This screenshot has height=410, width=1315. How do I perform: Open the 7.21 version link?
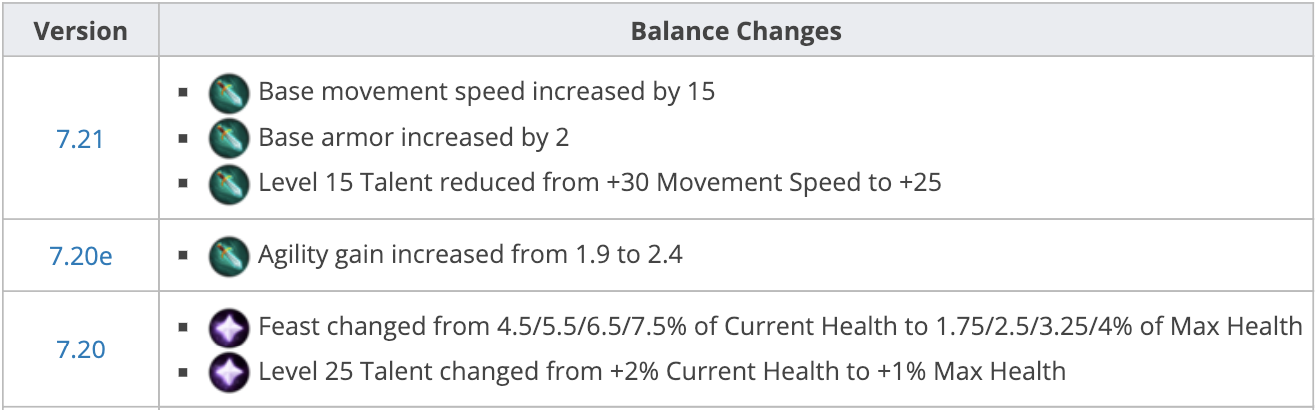coord(80,139)
